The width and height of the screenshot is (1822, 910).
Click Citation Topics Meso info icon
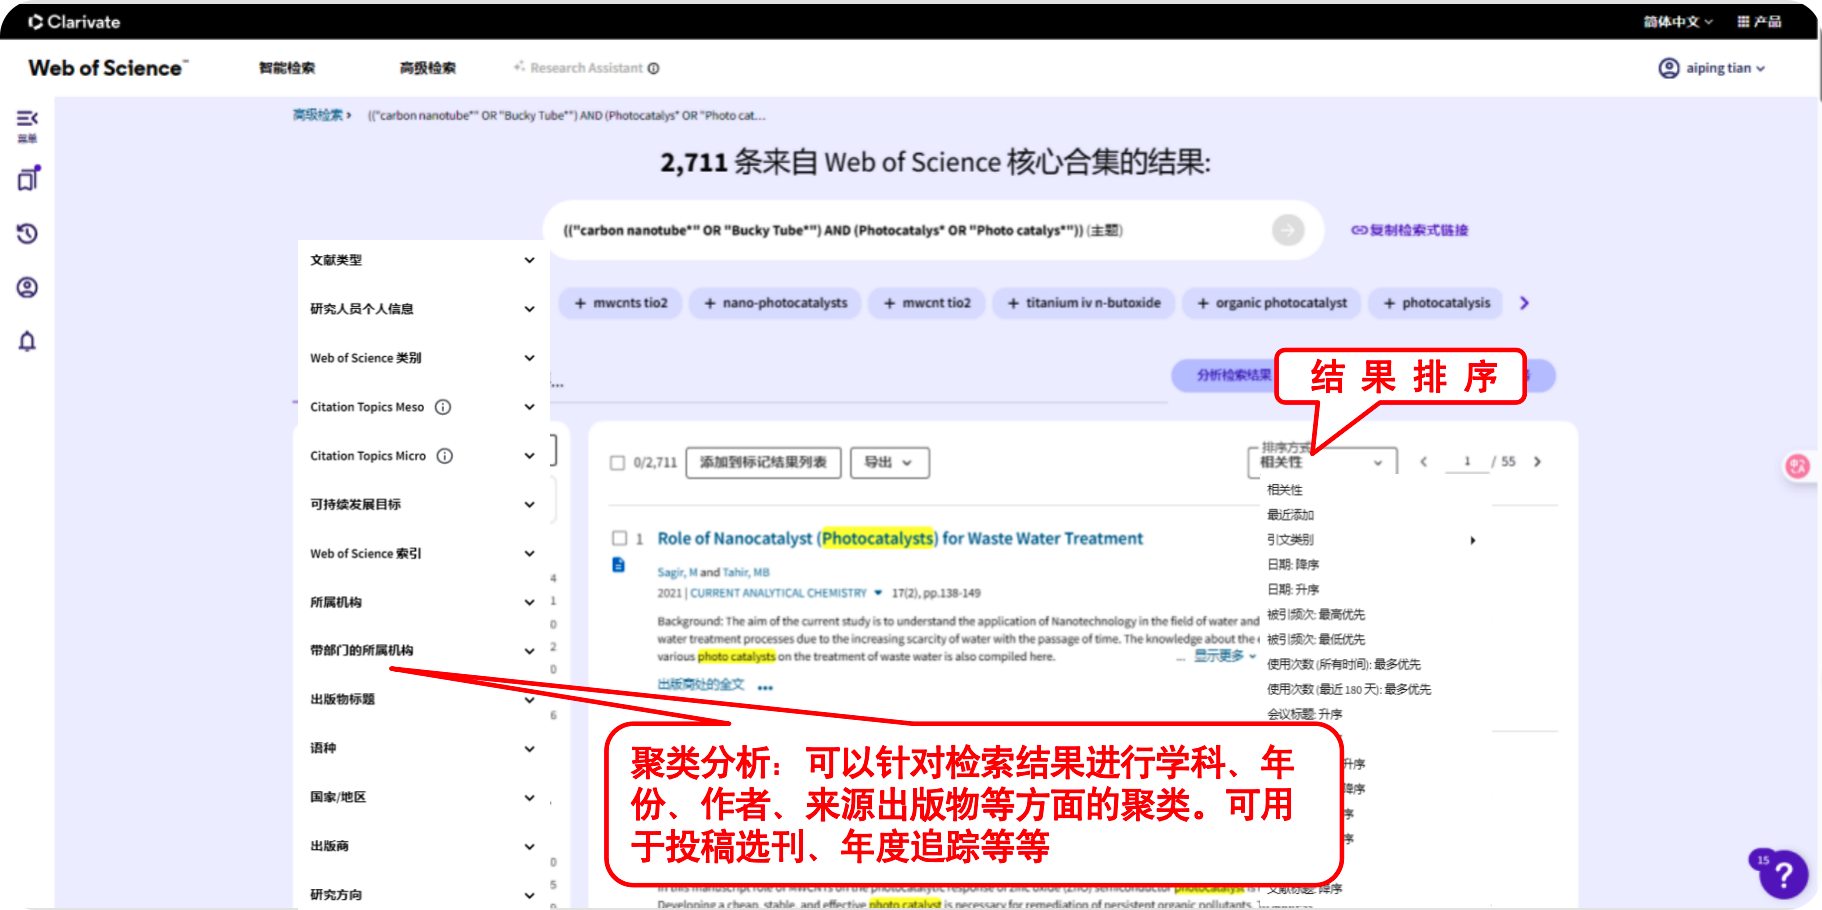[443, 407]
